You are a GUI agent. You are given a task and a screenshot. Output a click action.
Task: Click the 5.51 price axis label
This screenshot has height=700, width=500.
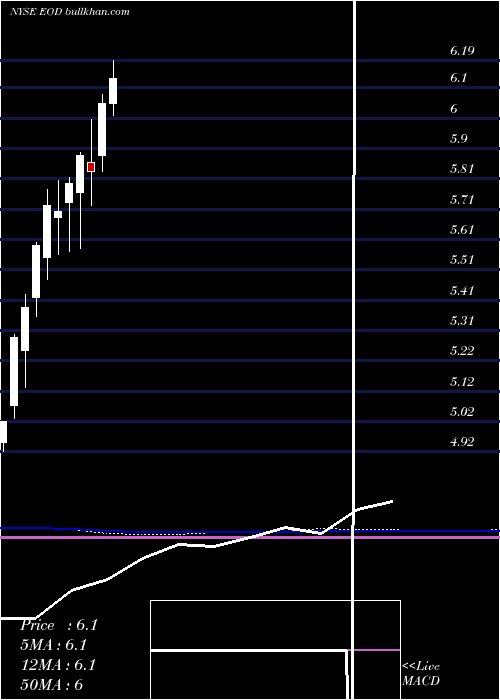click(x=462, y=260)
